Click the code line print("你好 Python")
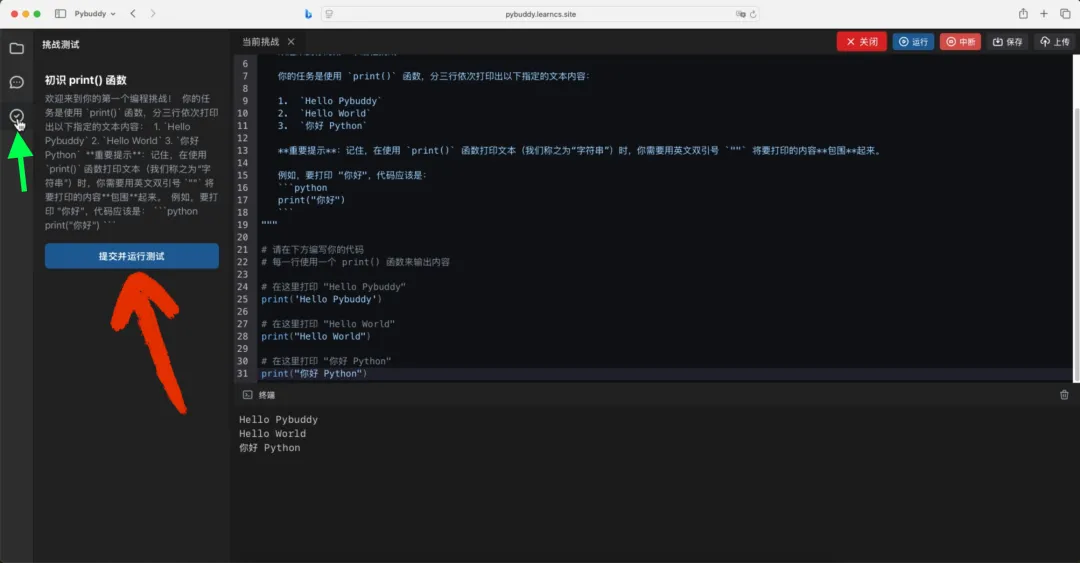This screenshot has width=1080, height=563. pos(314,373)
